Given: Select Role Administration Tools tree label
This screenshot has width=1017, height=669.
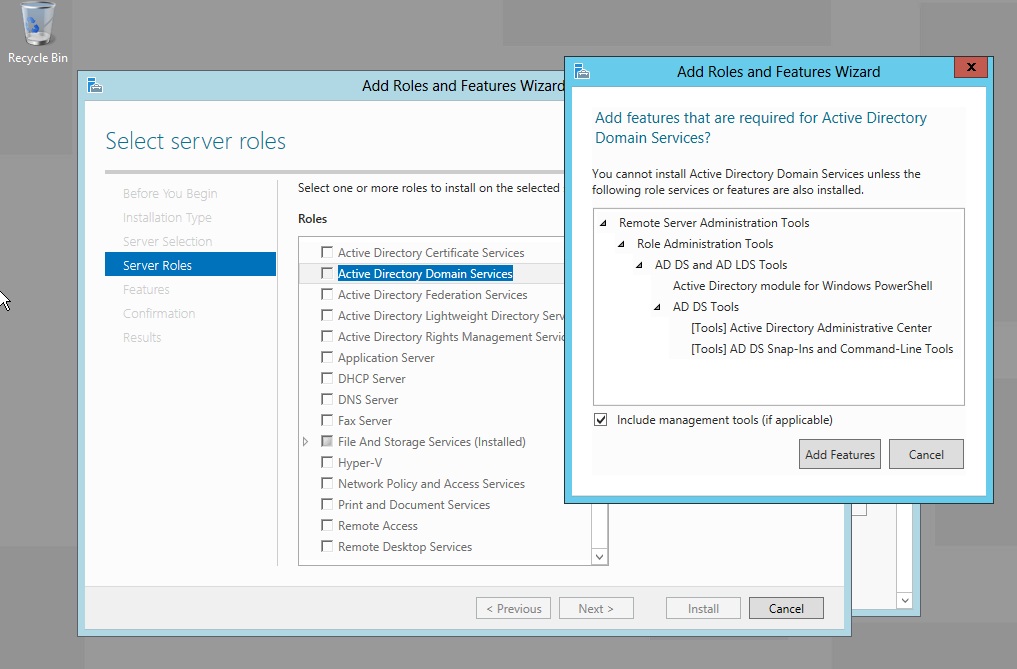Looking at the screenshot, I should pyautogui.click(x=705, y=243).
